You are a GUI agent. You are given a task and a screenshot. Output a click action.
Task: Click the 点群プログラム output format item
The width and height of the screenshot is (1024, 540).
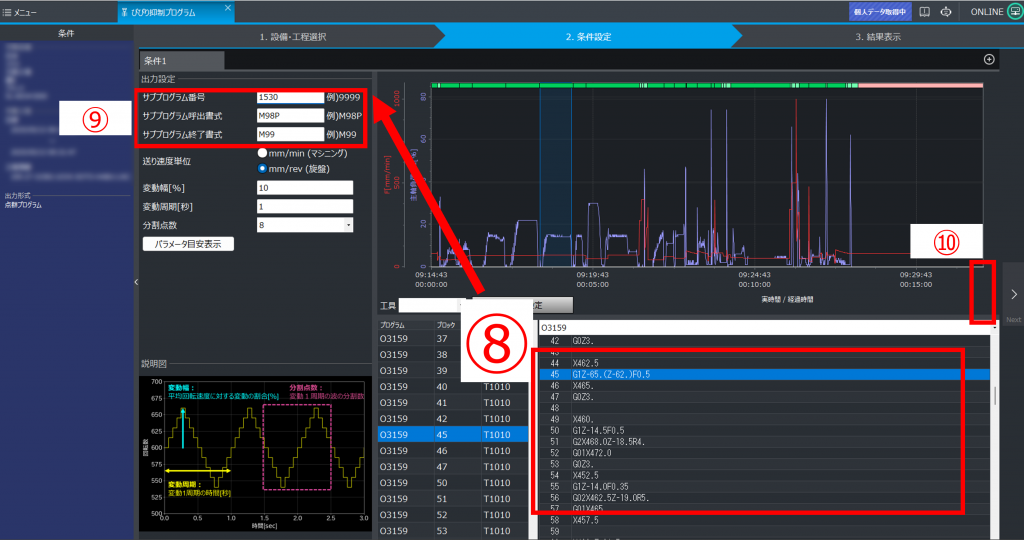(23, 205)
